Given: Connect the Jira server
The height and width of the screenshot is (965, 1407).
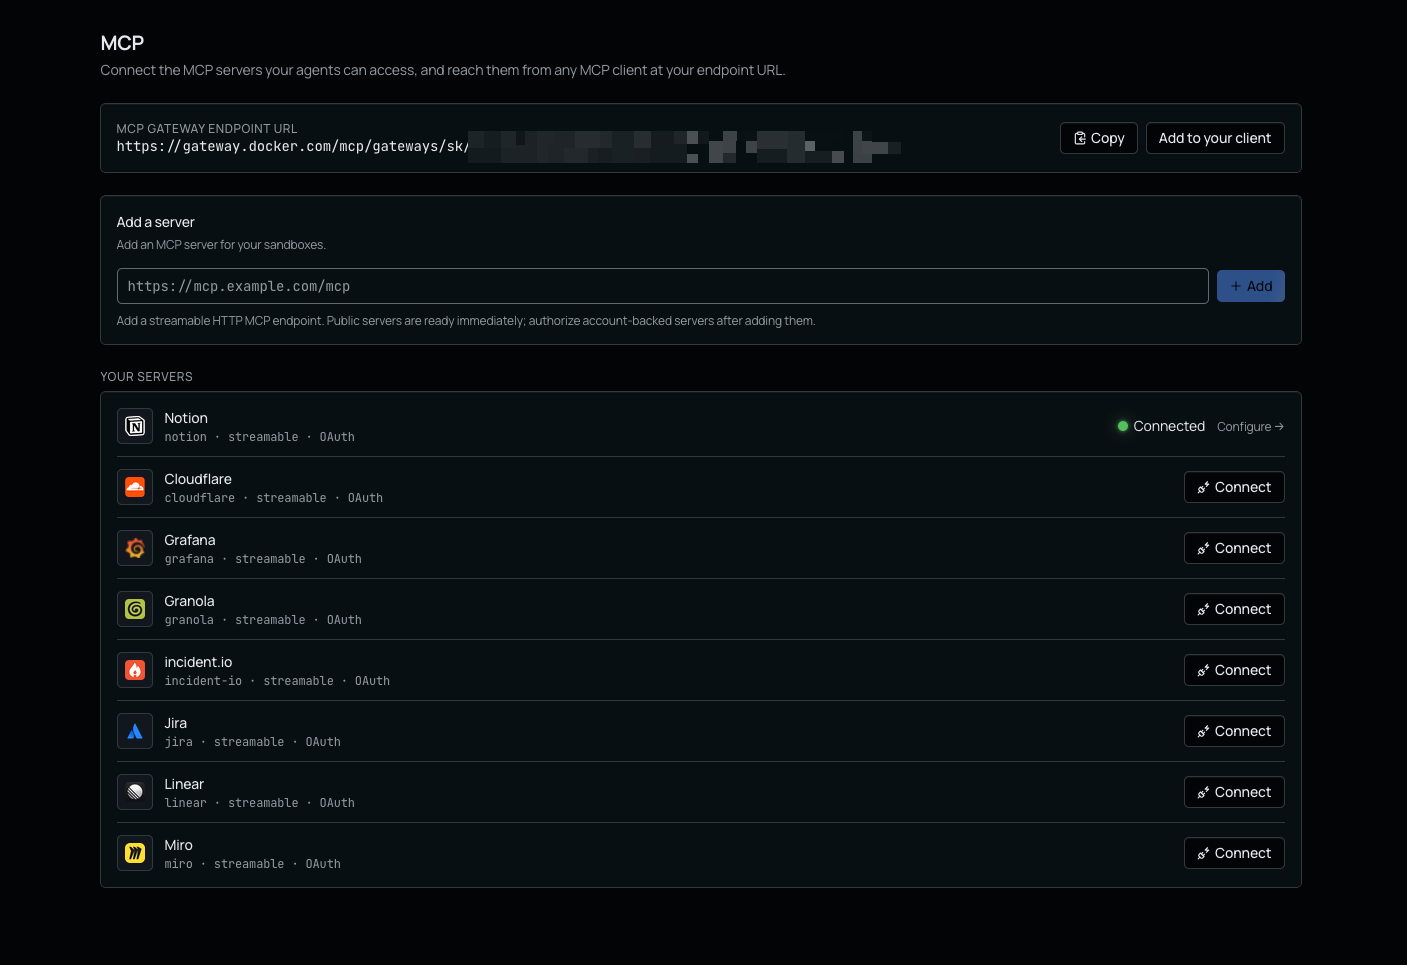Looking at the screenshot, I should 1234,731.
